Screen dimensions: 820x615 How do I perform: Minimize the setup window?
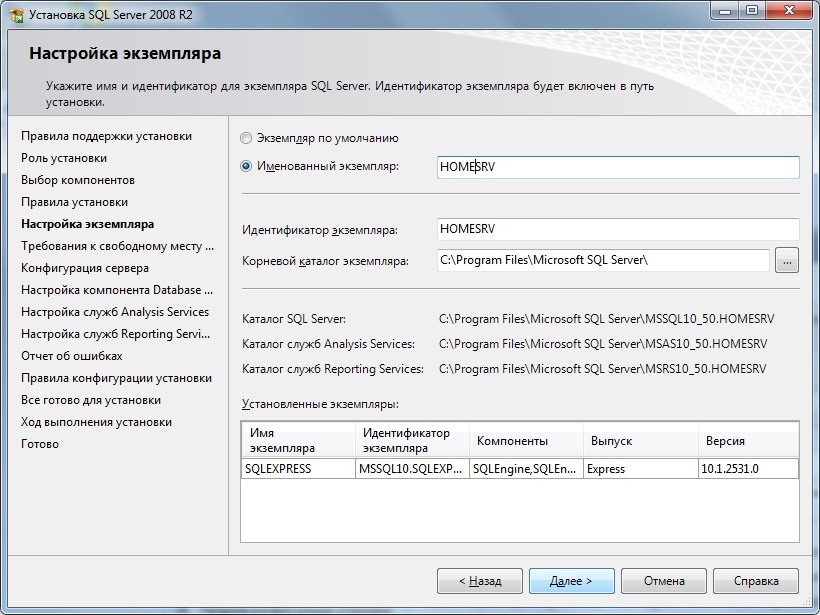[725, 10]
